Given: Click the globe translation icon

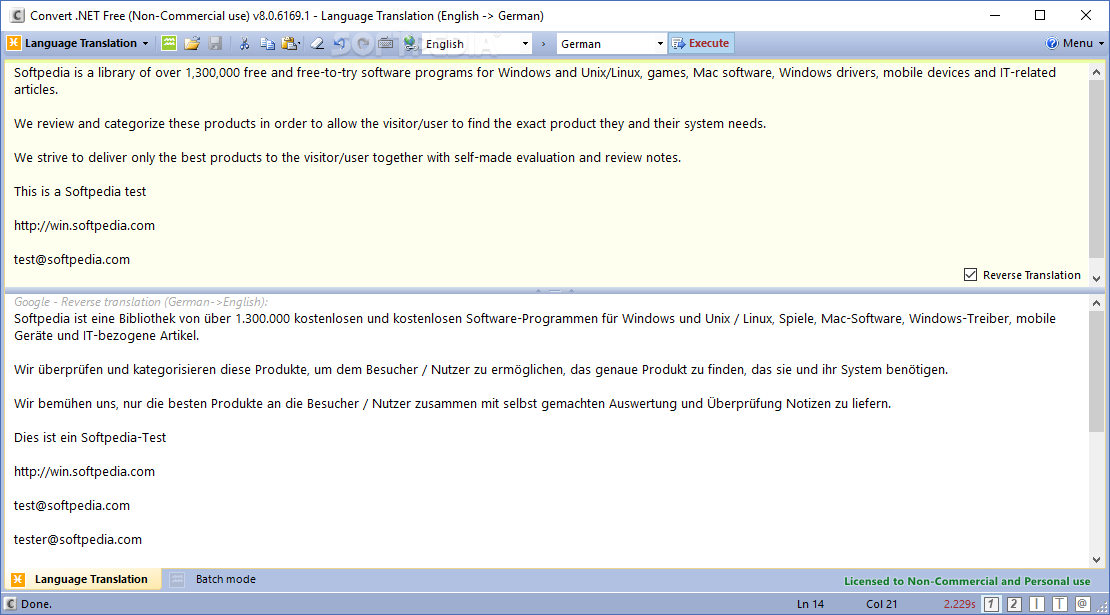Looking at the screenshot, I should pos(411,43).
